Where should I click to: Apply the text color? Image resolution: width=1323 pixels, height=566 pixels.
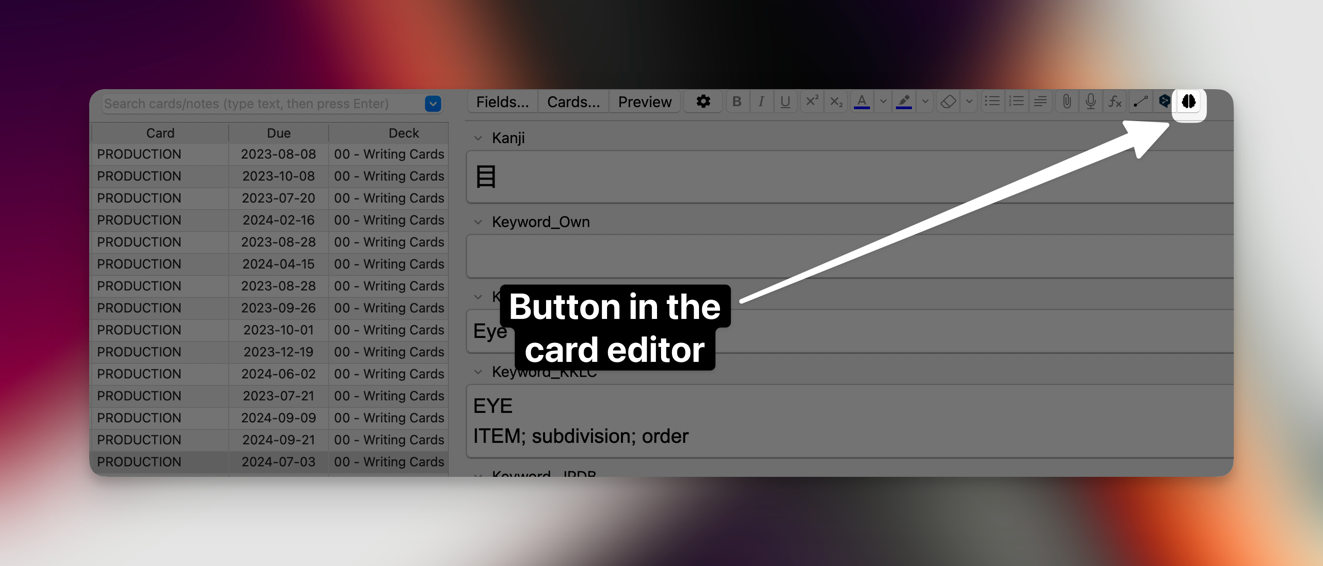[862, 102]
